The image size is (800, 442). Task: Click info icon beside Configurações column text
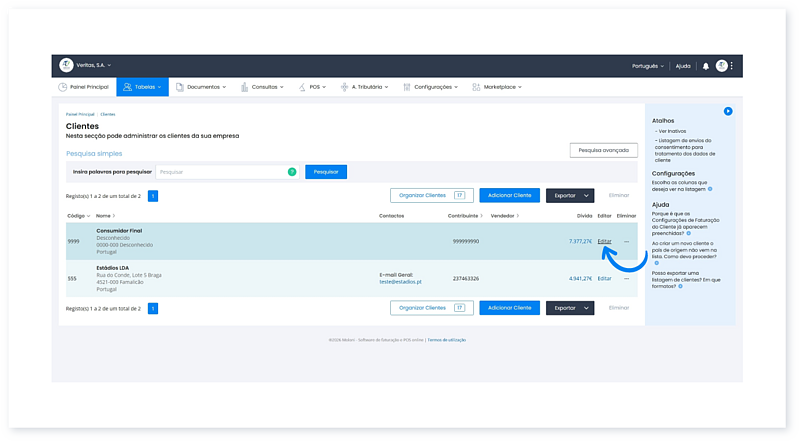711,188
